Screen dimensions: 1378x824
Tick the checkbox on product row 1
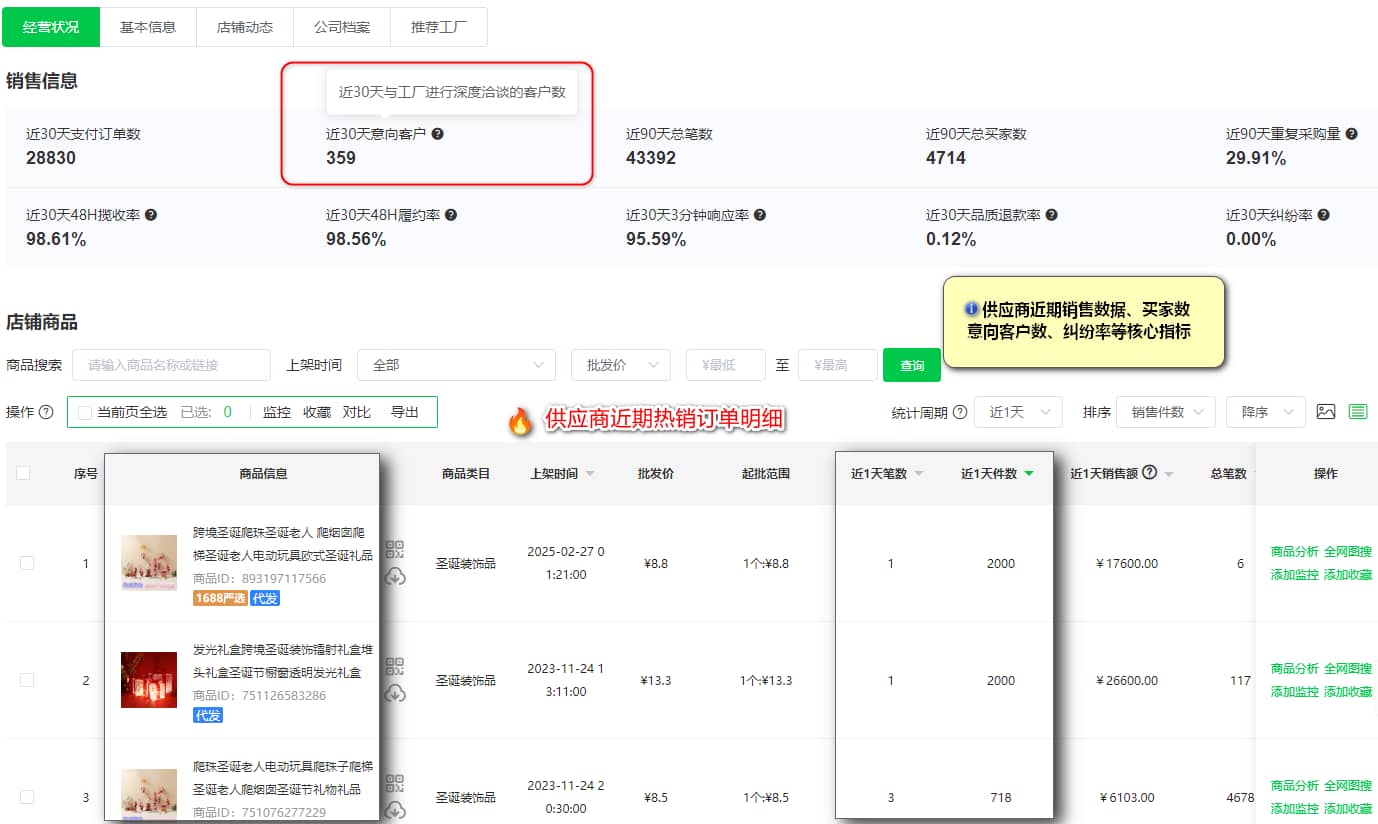tap(27, 563)
